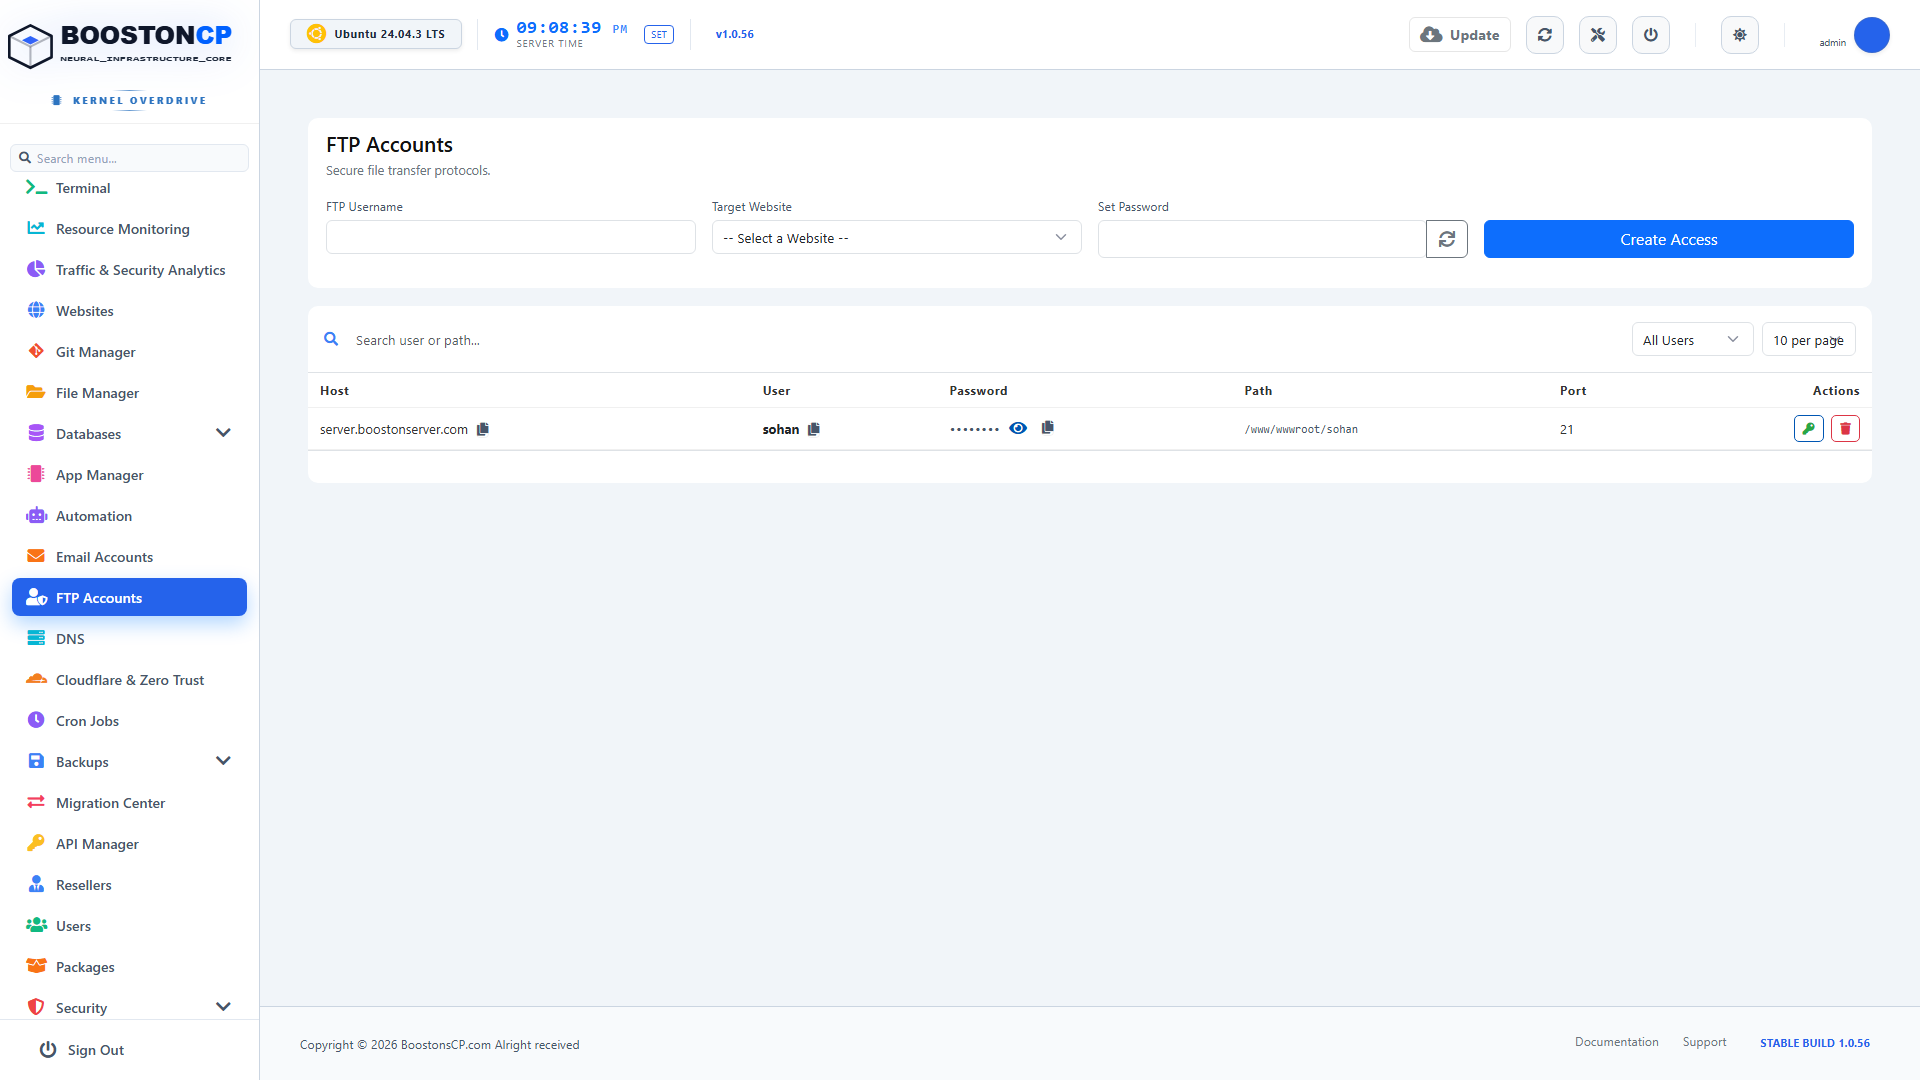
Task: Focus the Set Password field
Action: pyautogui.click(x=1261, y=239)
